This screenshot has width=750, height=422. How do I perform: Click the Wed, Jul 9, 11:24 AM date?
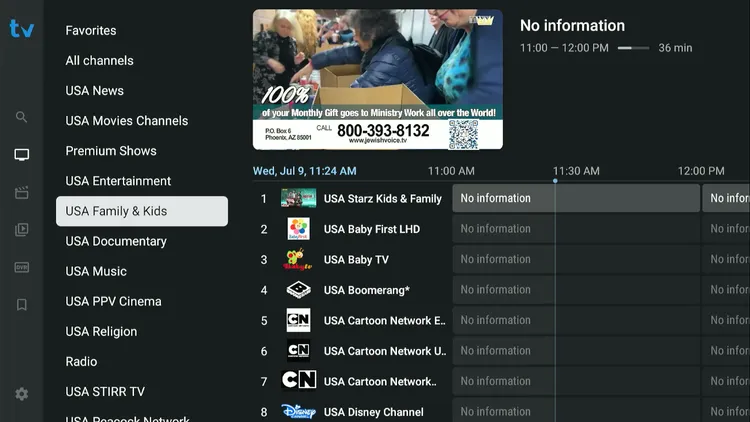pyautogui.click(x=305, y=171)
